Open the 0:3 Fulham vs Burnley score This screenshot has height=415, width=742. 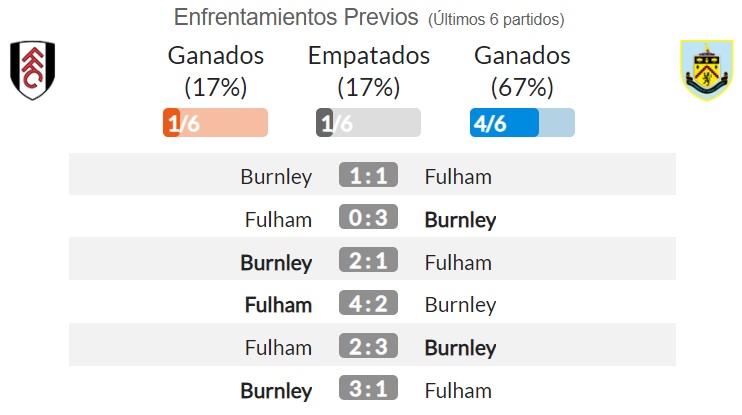click(x=368, y=217)
